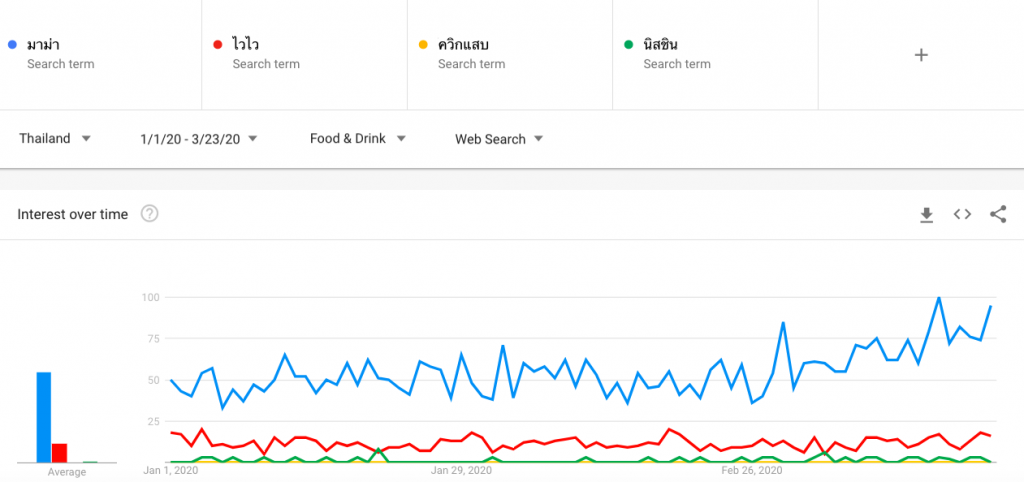Click the yellow dot beside ควิกแสบ
Image resolution: width=1024 pixels, height=482 pixels.
(423, 44)
